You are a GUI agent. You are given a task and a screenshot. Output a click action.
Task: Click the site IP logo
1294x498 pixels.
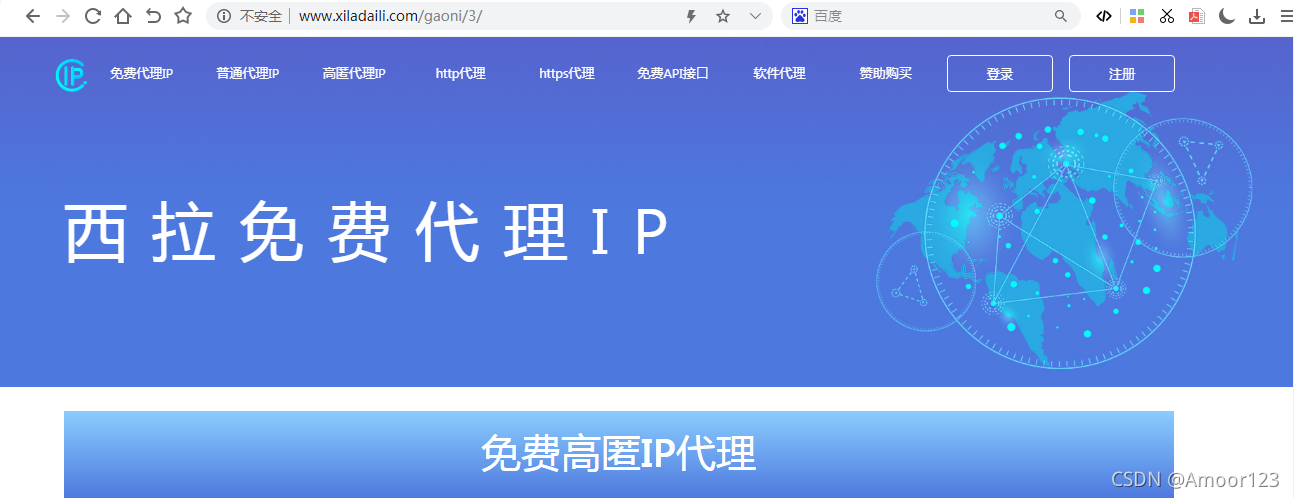point(71,74)
